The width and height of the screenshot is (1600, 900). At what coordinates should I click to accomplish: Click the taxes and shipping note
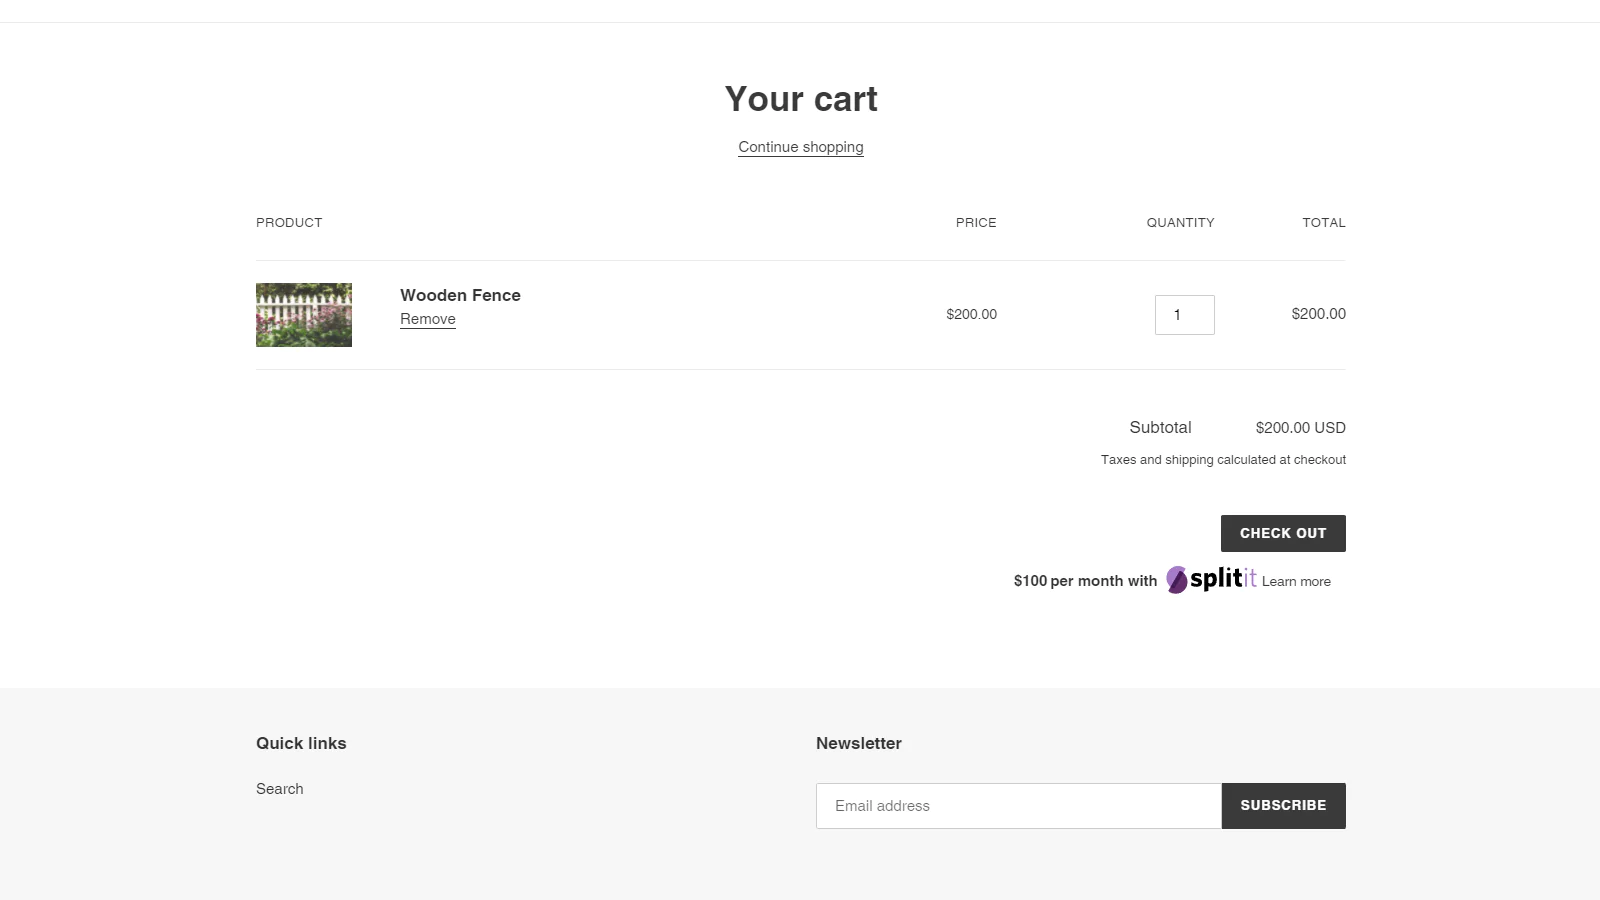[x=1223, y=460]
